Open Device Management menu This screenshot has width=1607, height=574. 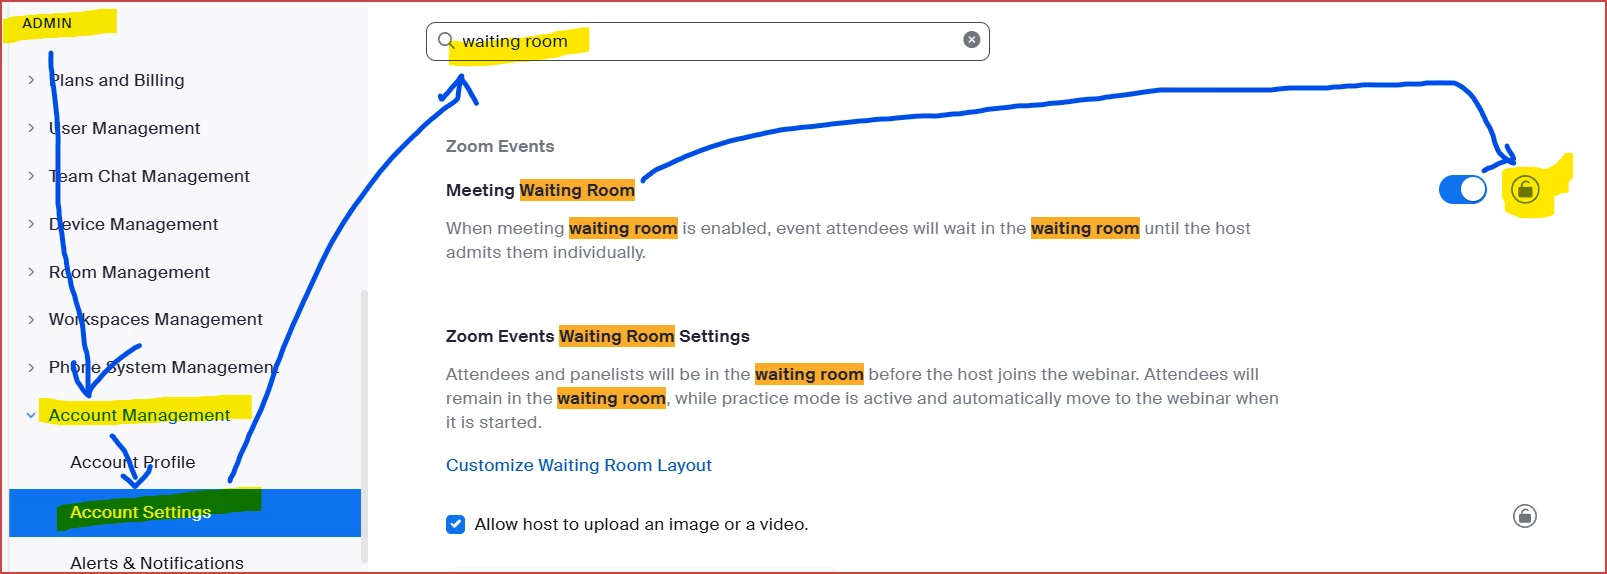click(x=133, y=224)
